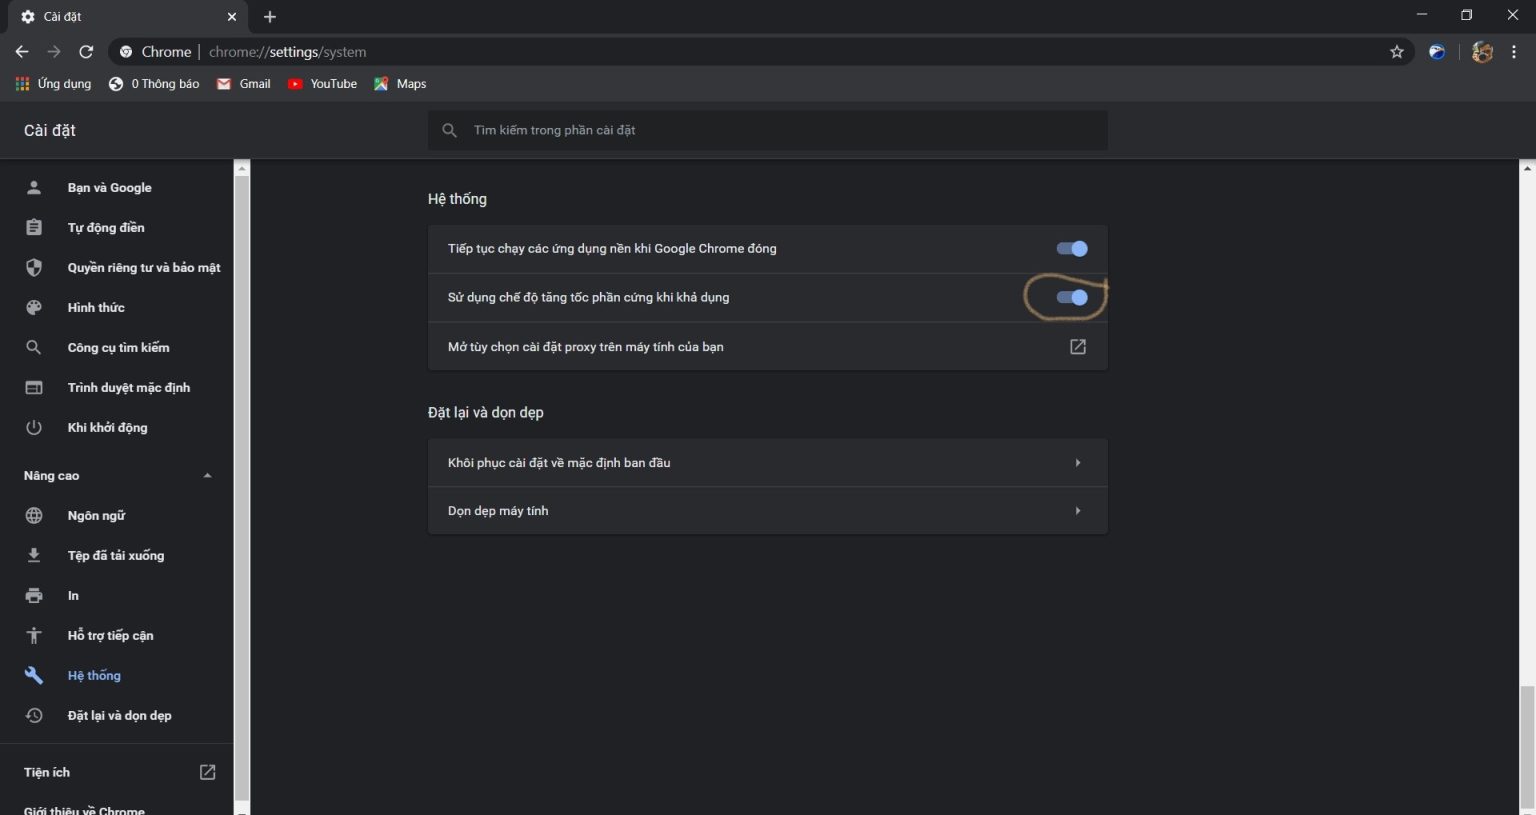Click the bookmark star icon in address bar

coord(1397,52)
